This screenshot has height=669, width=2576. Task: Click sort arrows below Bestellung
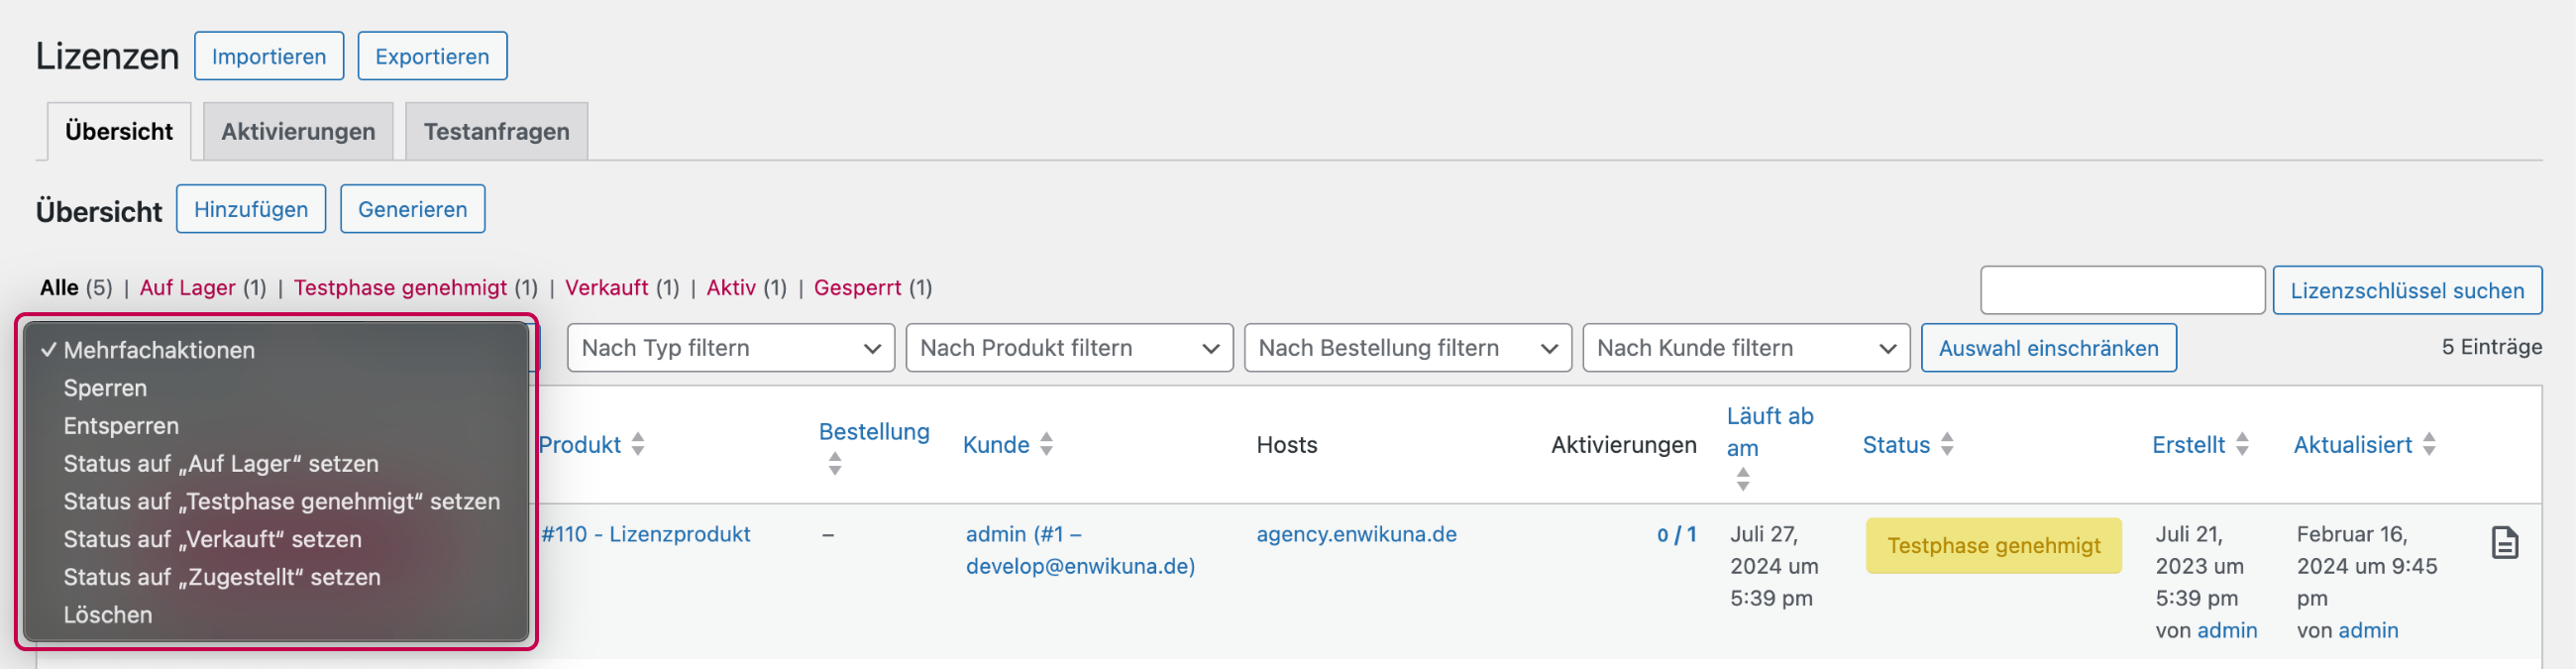click(x=835, y=464)
